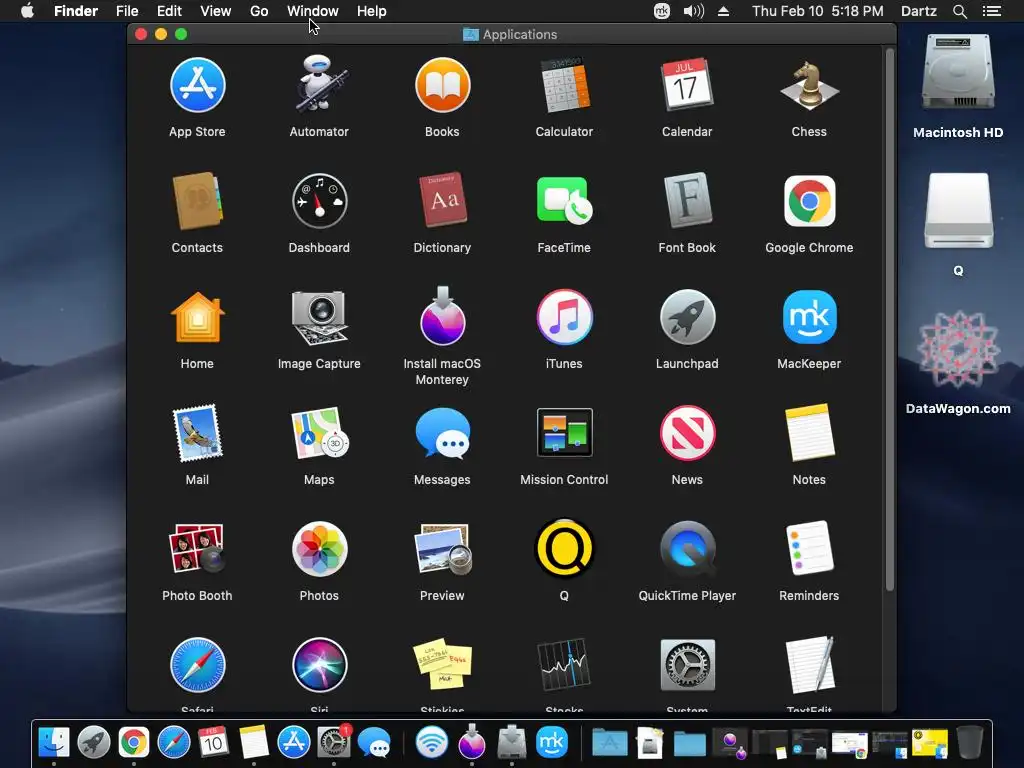The width and height of the screenshot is (1024, 768).
Task: Open the Apple menu
Action: click(x=27, y=10)
